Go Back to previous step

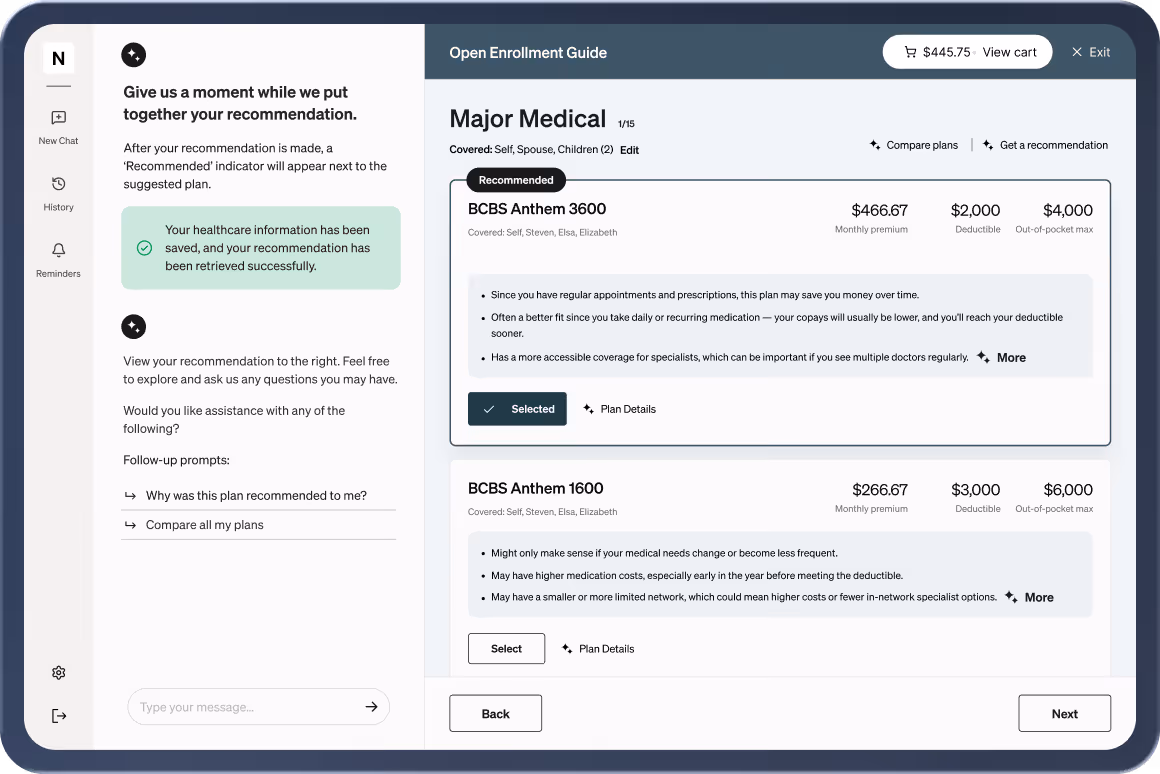pyautogui.click(x=495, y=713)
